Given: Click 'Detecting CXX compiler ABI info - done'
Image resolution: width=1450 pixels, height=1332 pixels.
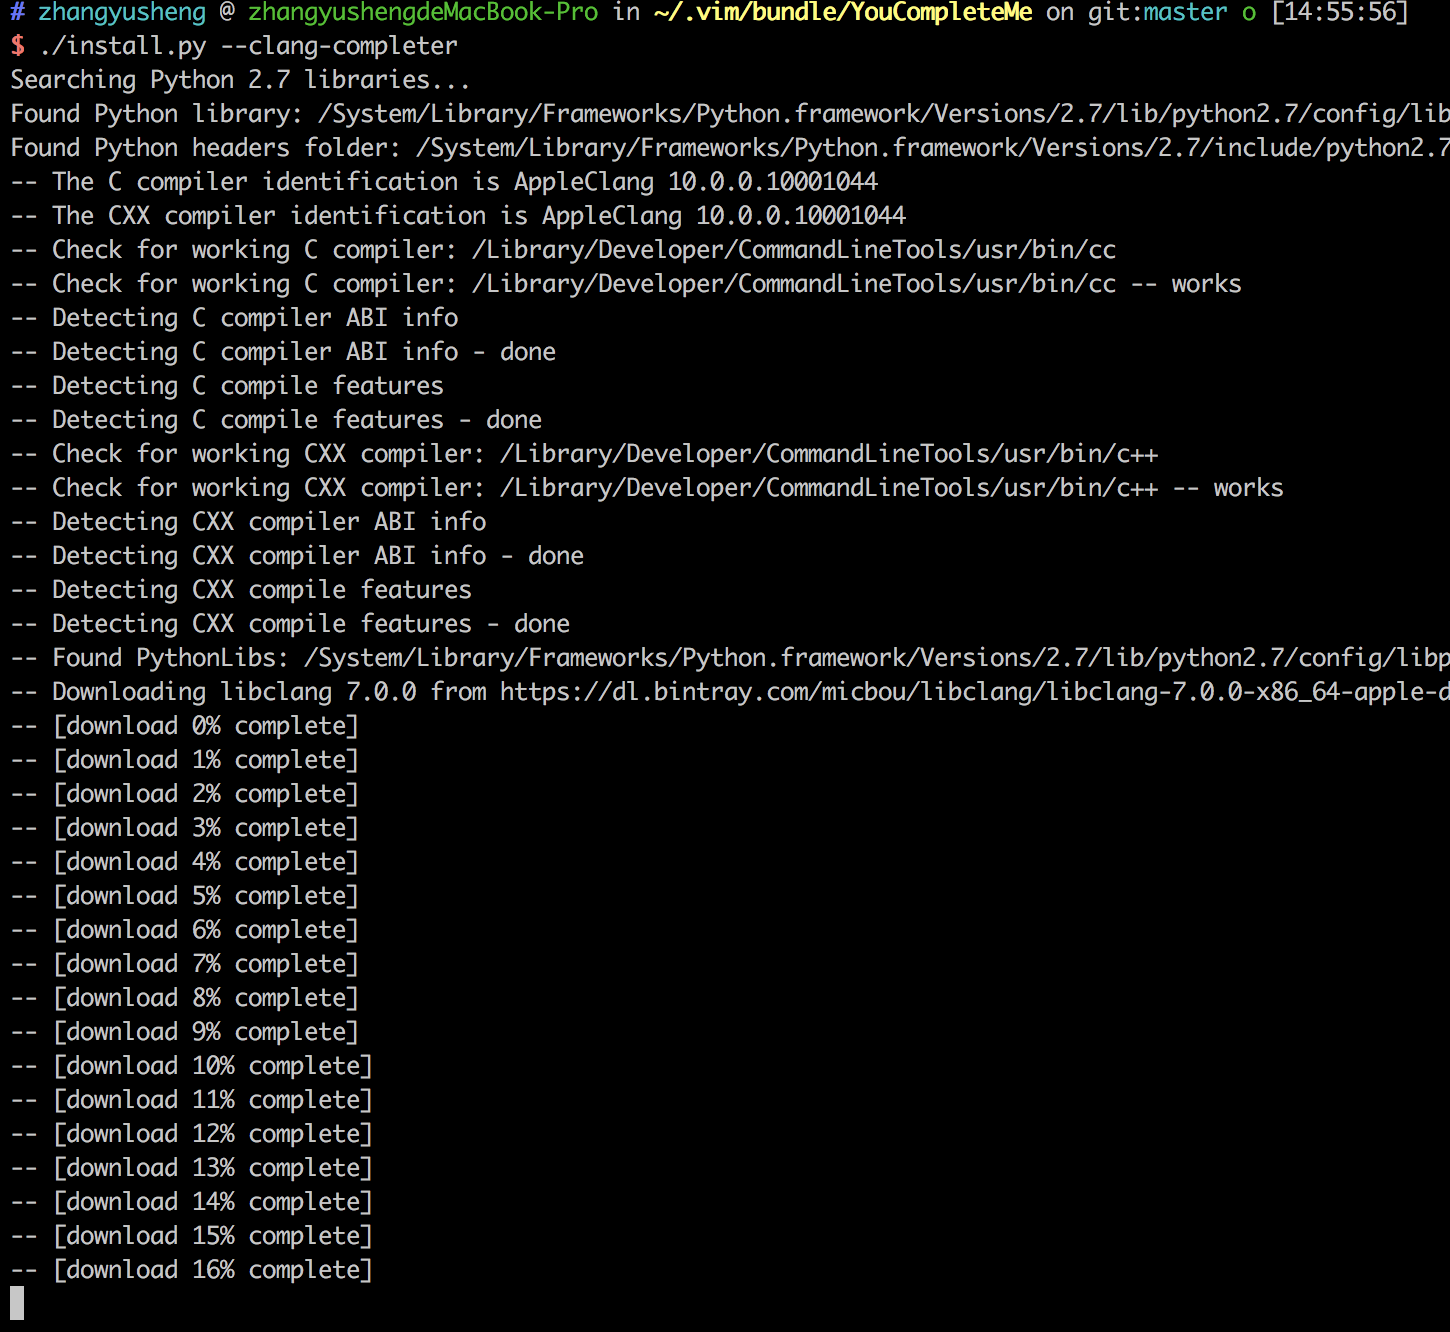Looking at the screenshot, I should tap(297, 556).
